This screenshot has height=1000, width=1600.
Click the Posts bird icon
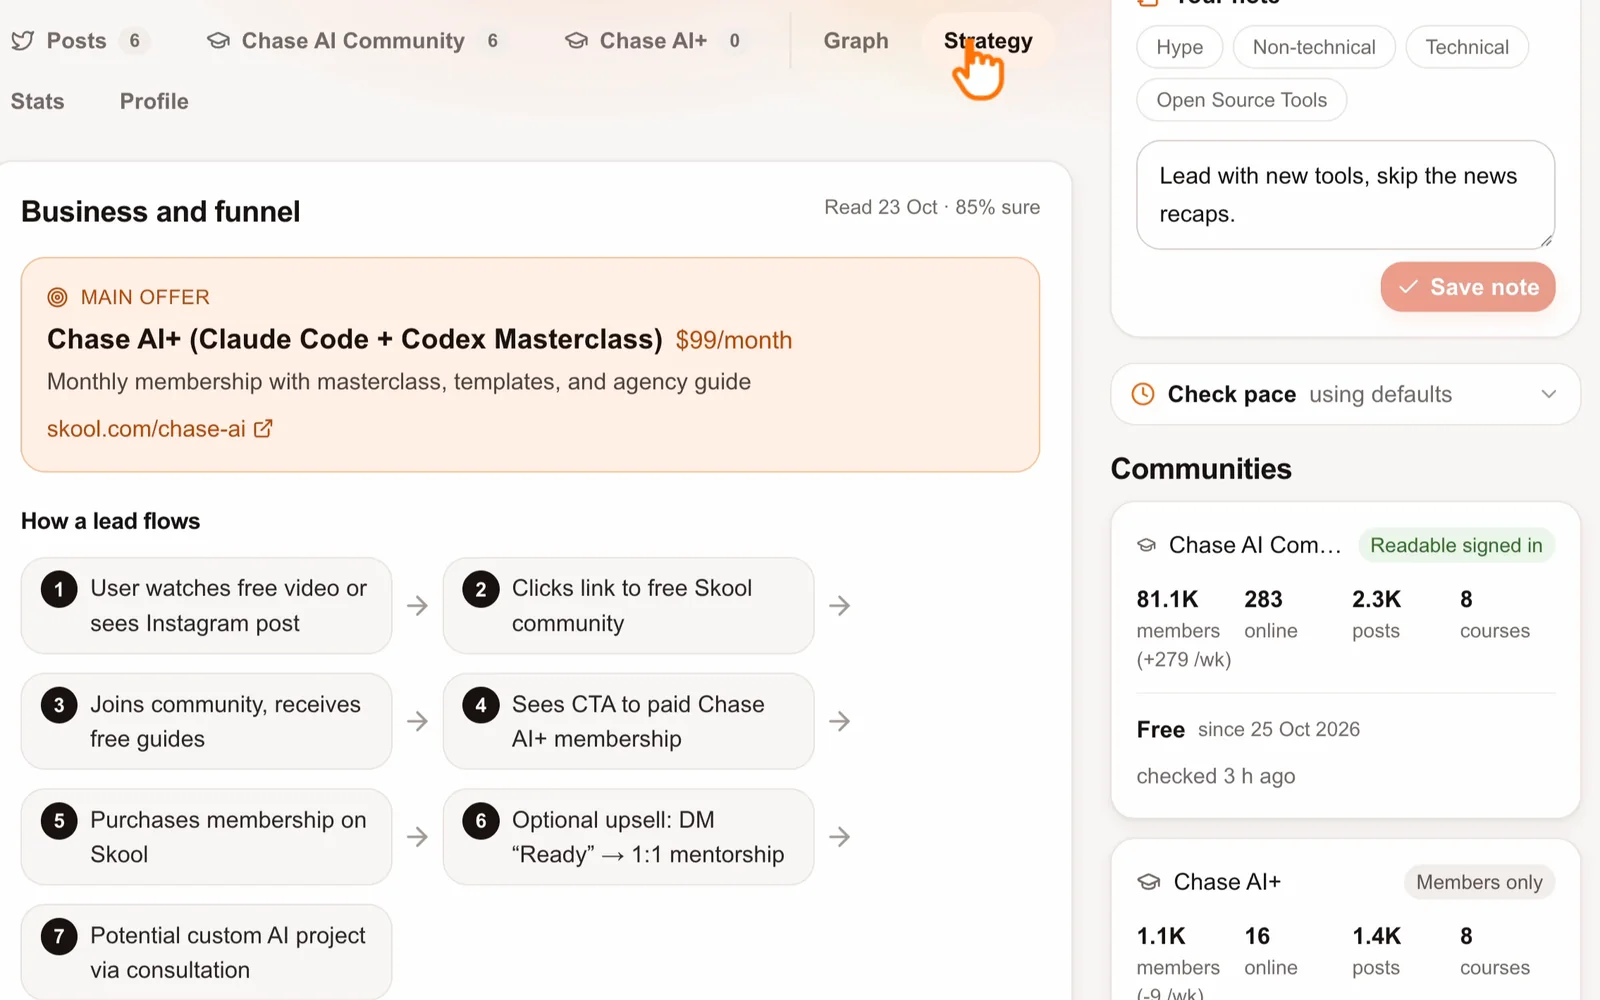(22, 41)
